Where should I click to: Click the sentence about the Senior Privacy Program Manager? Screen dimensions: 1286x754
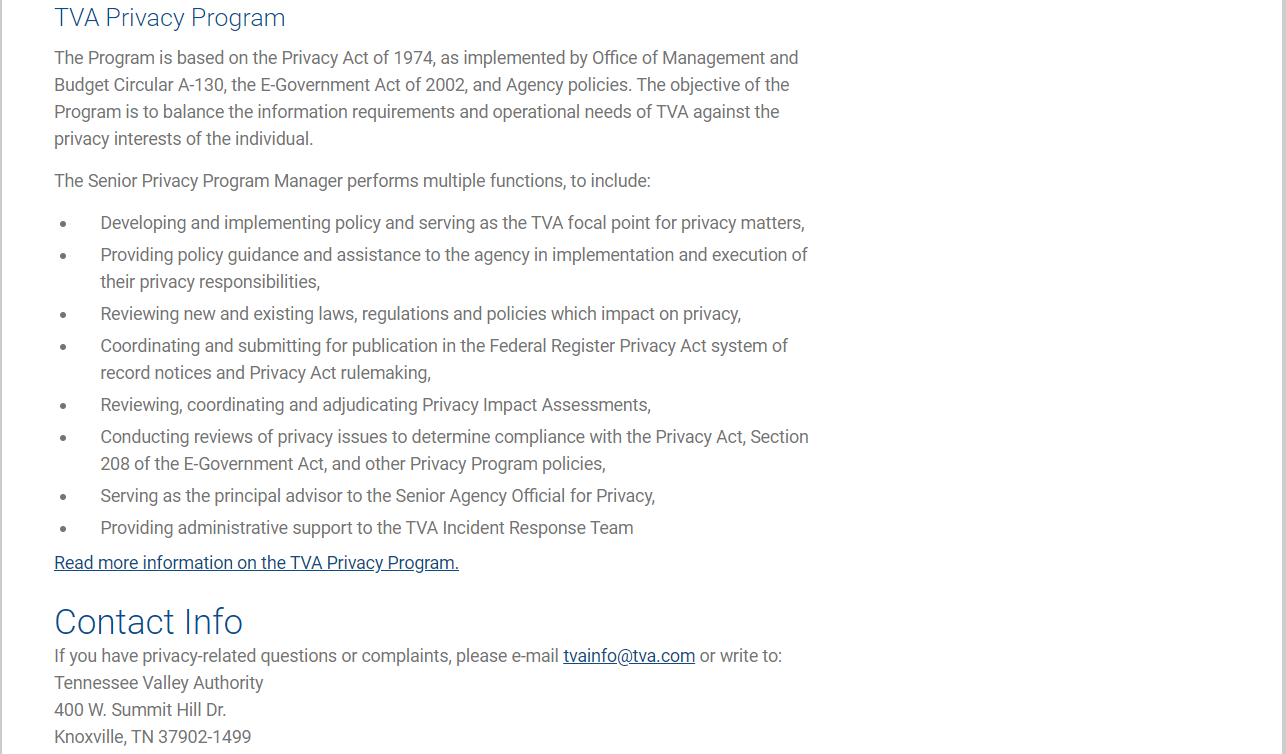click(x=352, y=181)
